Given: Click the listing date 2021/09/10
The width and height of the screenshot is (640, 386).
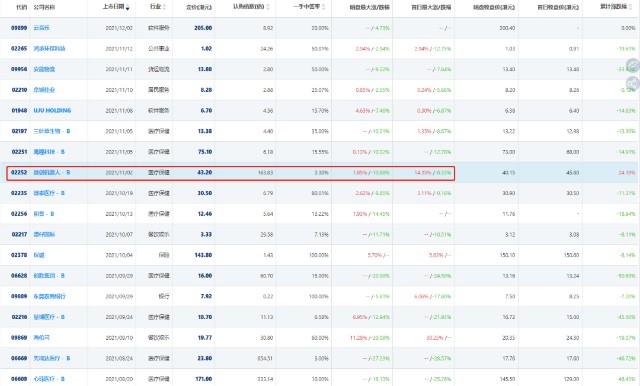Looking at the screenshot, I should (119, 338).
